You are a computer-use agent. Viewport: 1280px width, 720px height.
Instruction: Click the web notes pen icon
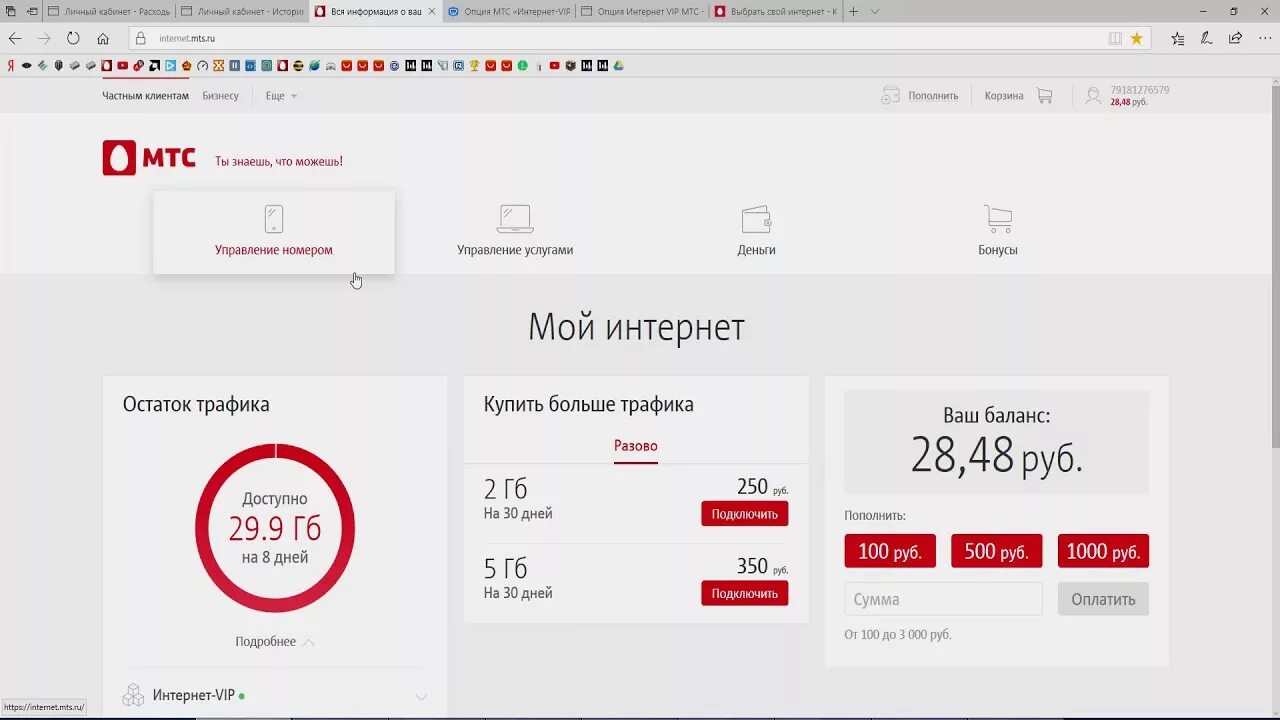pyautogui.click(x=1206, y=38)
